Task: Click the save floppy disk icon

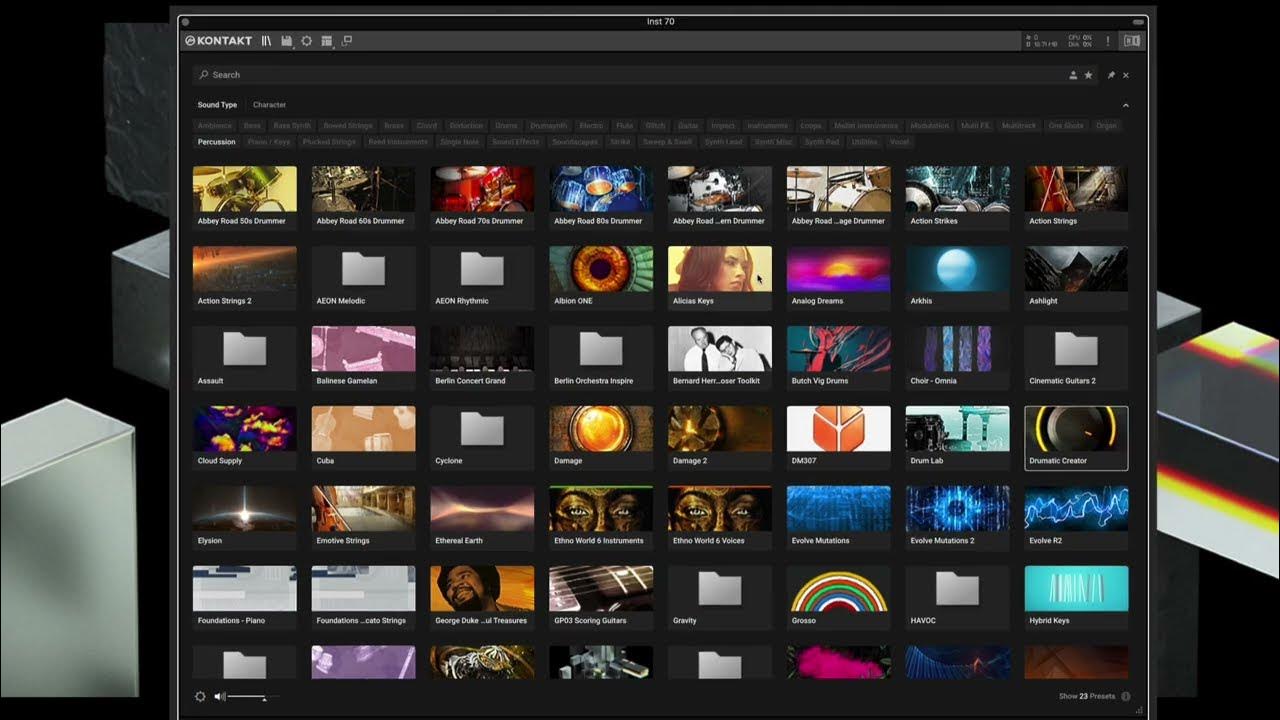Action: [x=287, y=41]
